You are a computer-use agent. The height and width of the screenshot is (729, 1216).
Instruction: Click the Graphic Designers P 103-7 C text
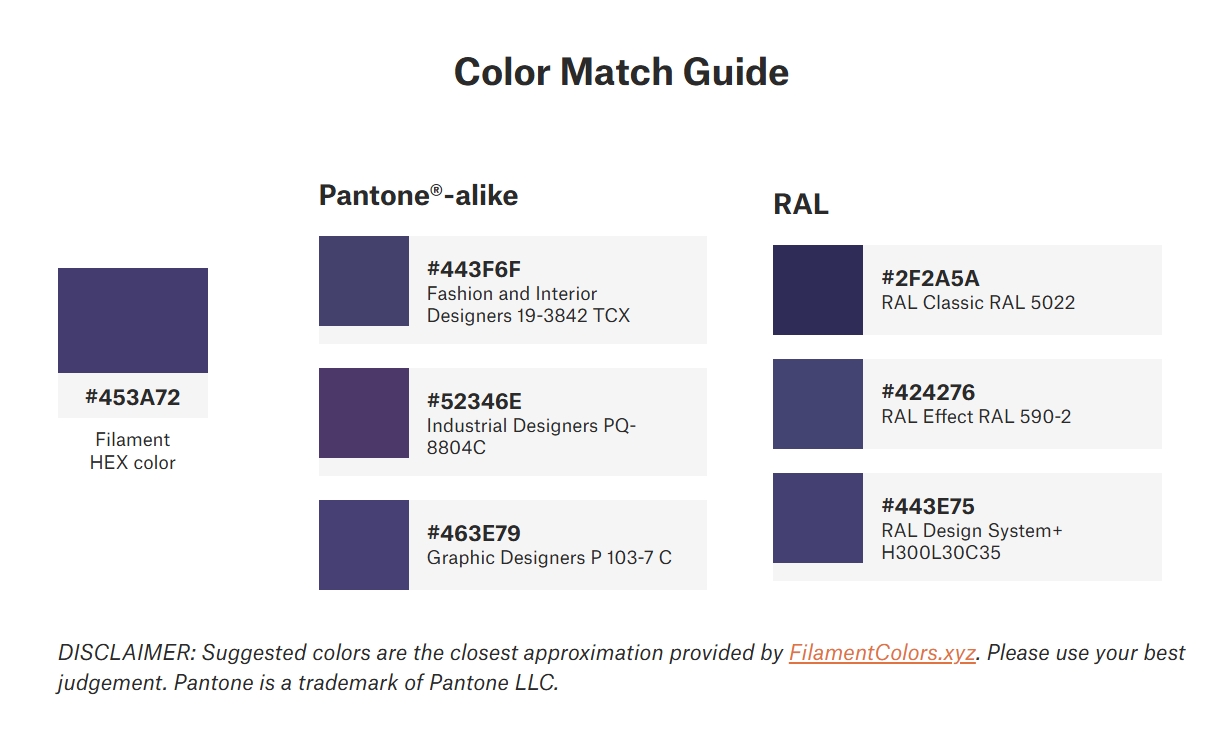[x=549, y=558]
